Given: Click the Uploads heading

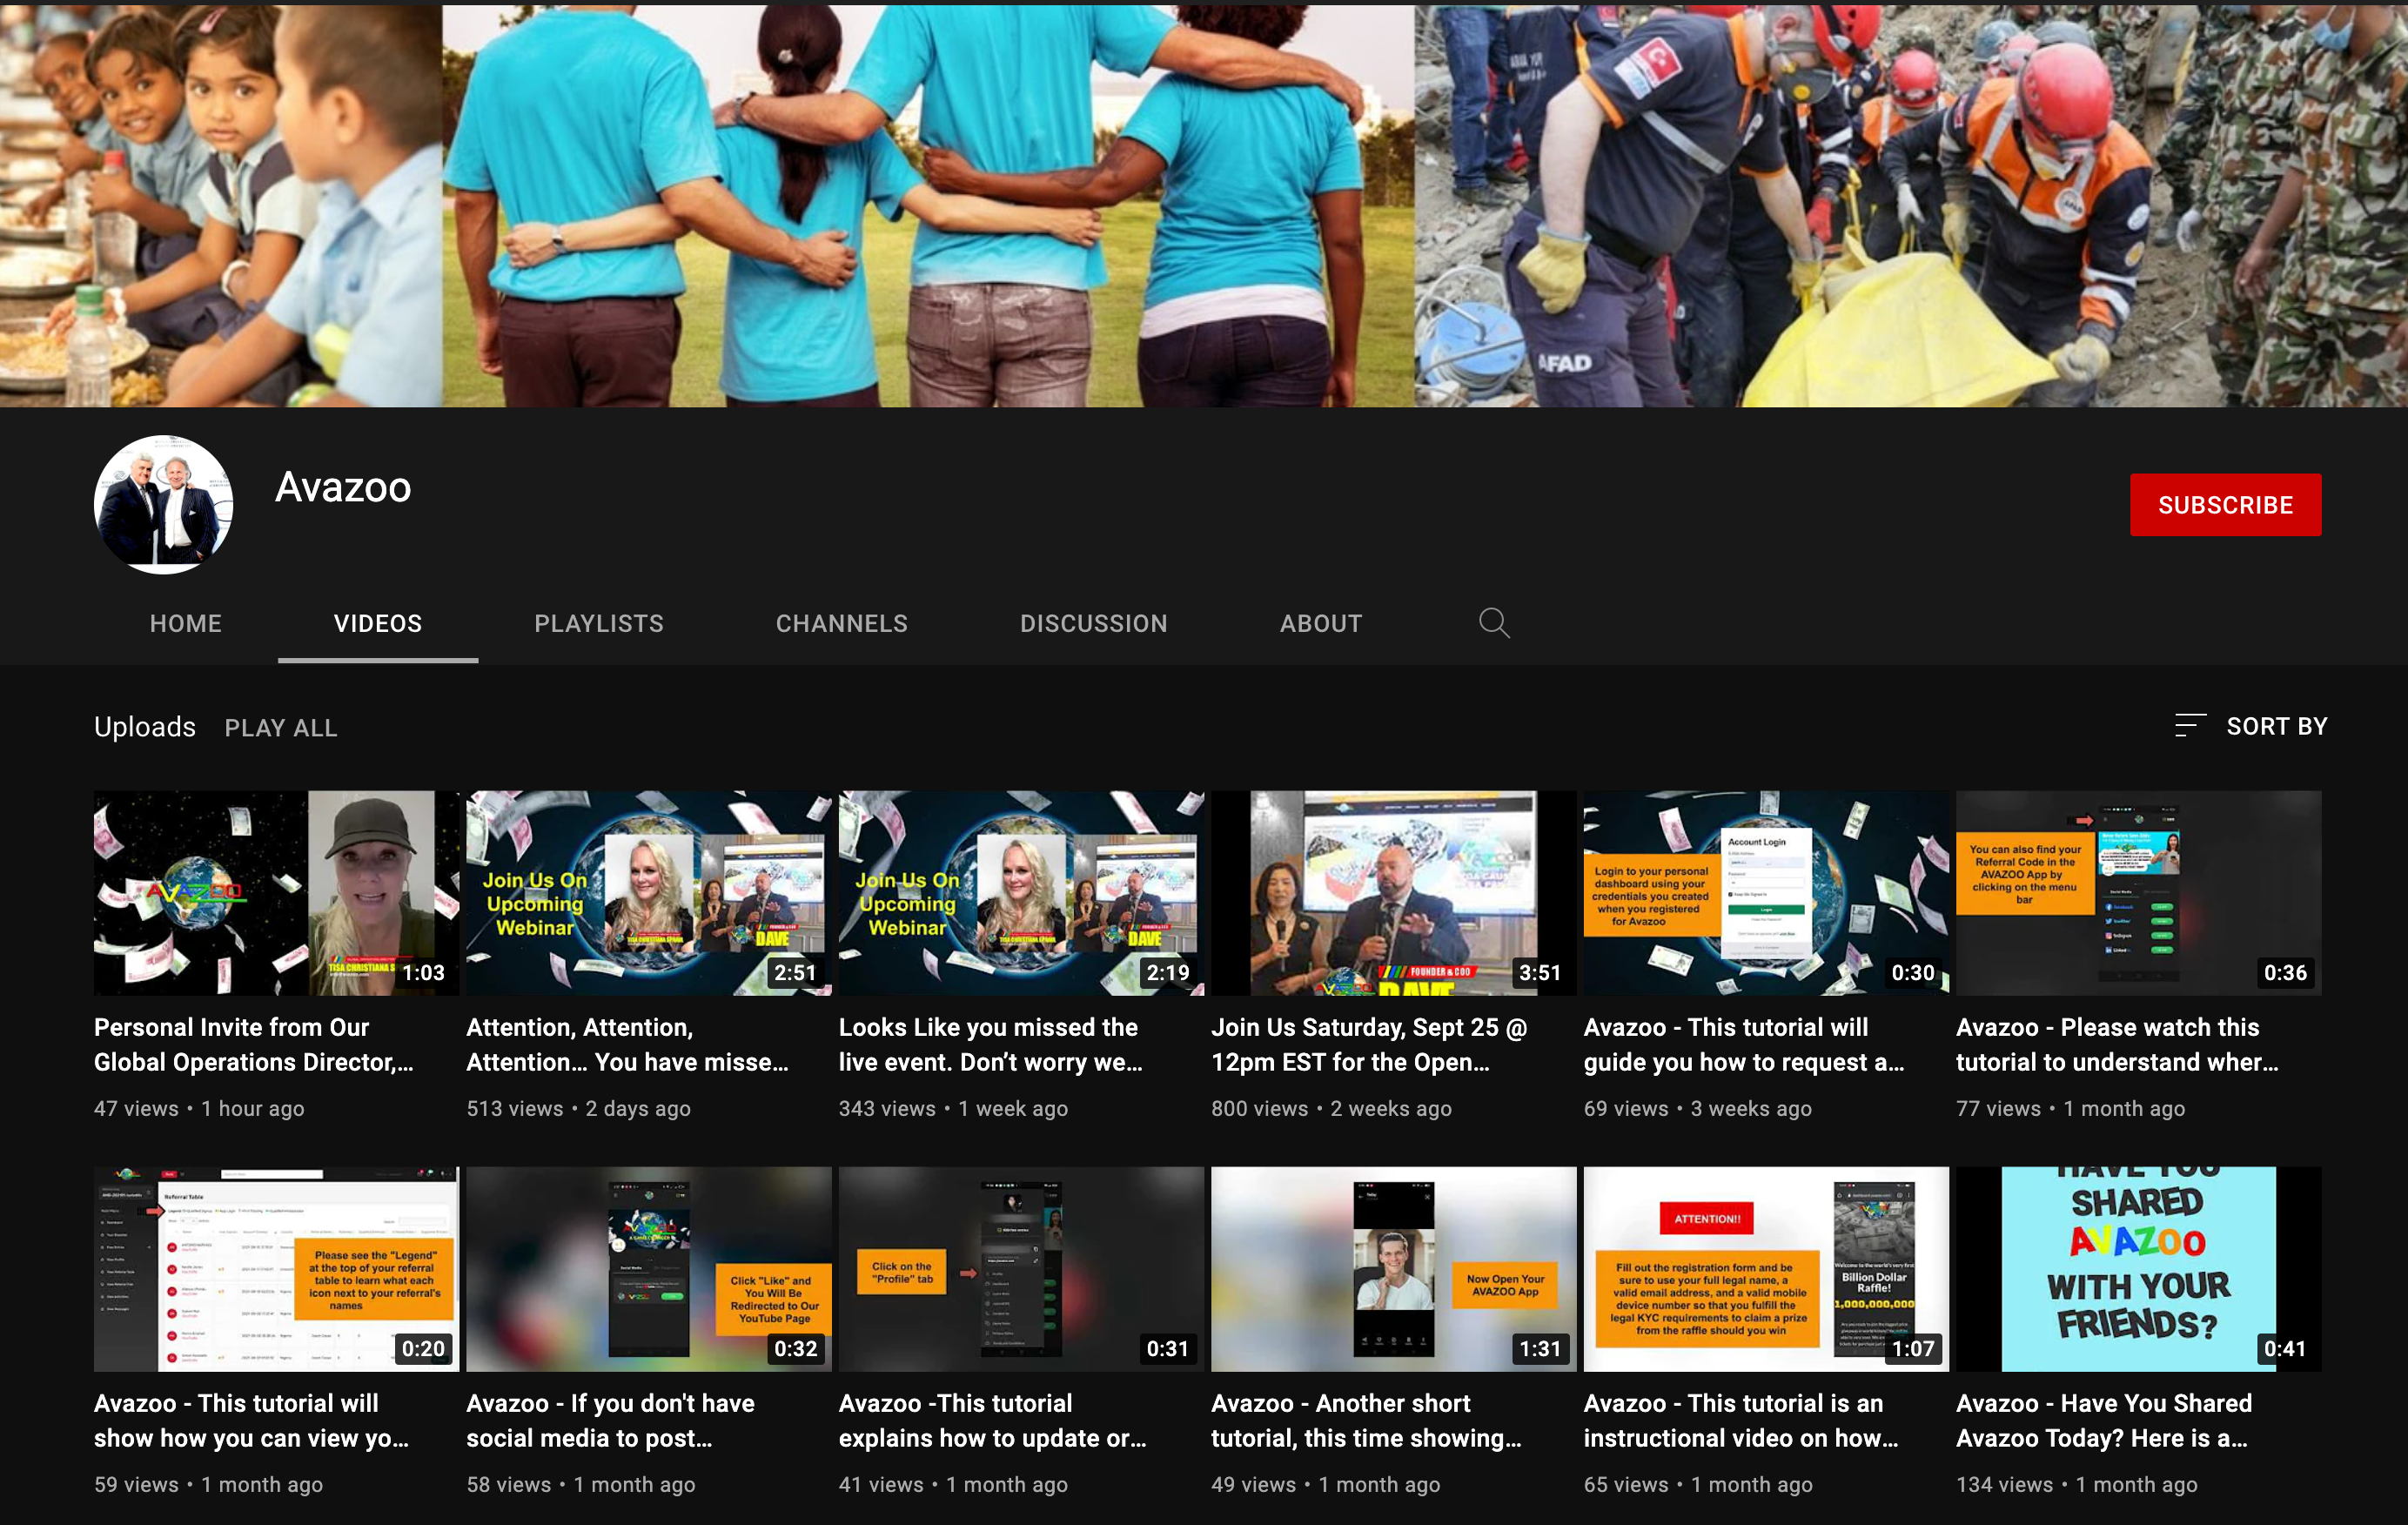Looking at the screenshot, I should tap(145, 727).
